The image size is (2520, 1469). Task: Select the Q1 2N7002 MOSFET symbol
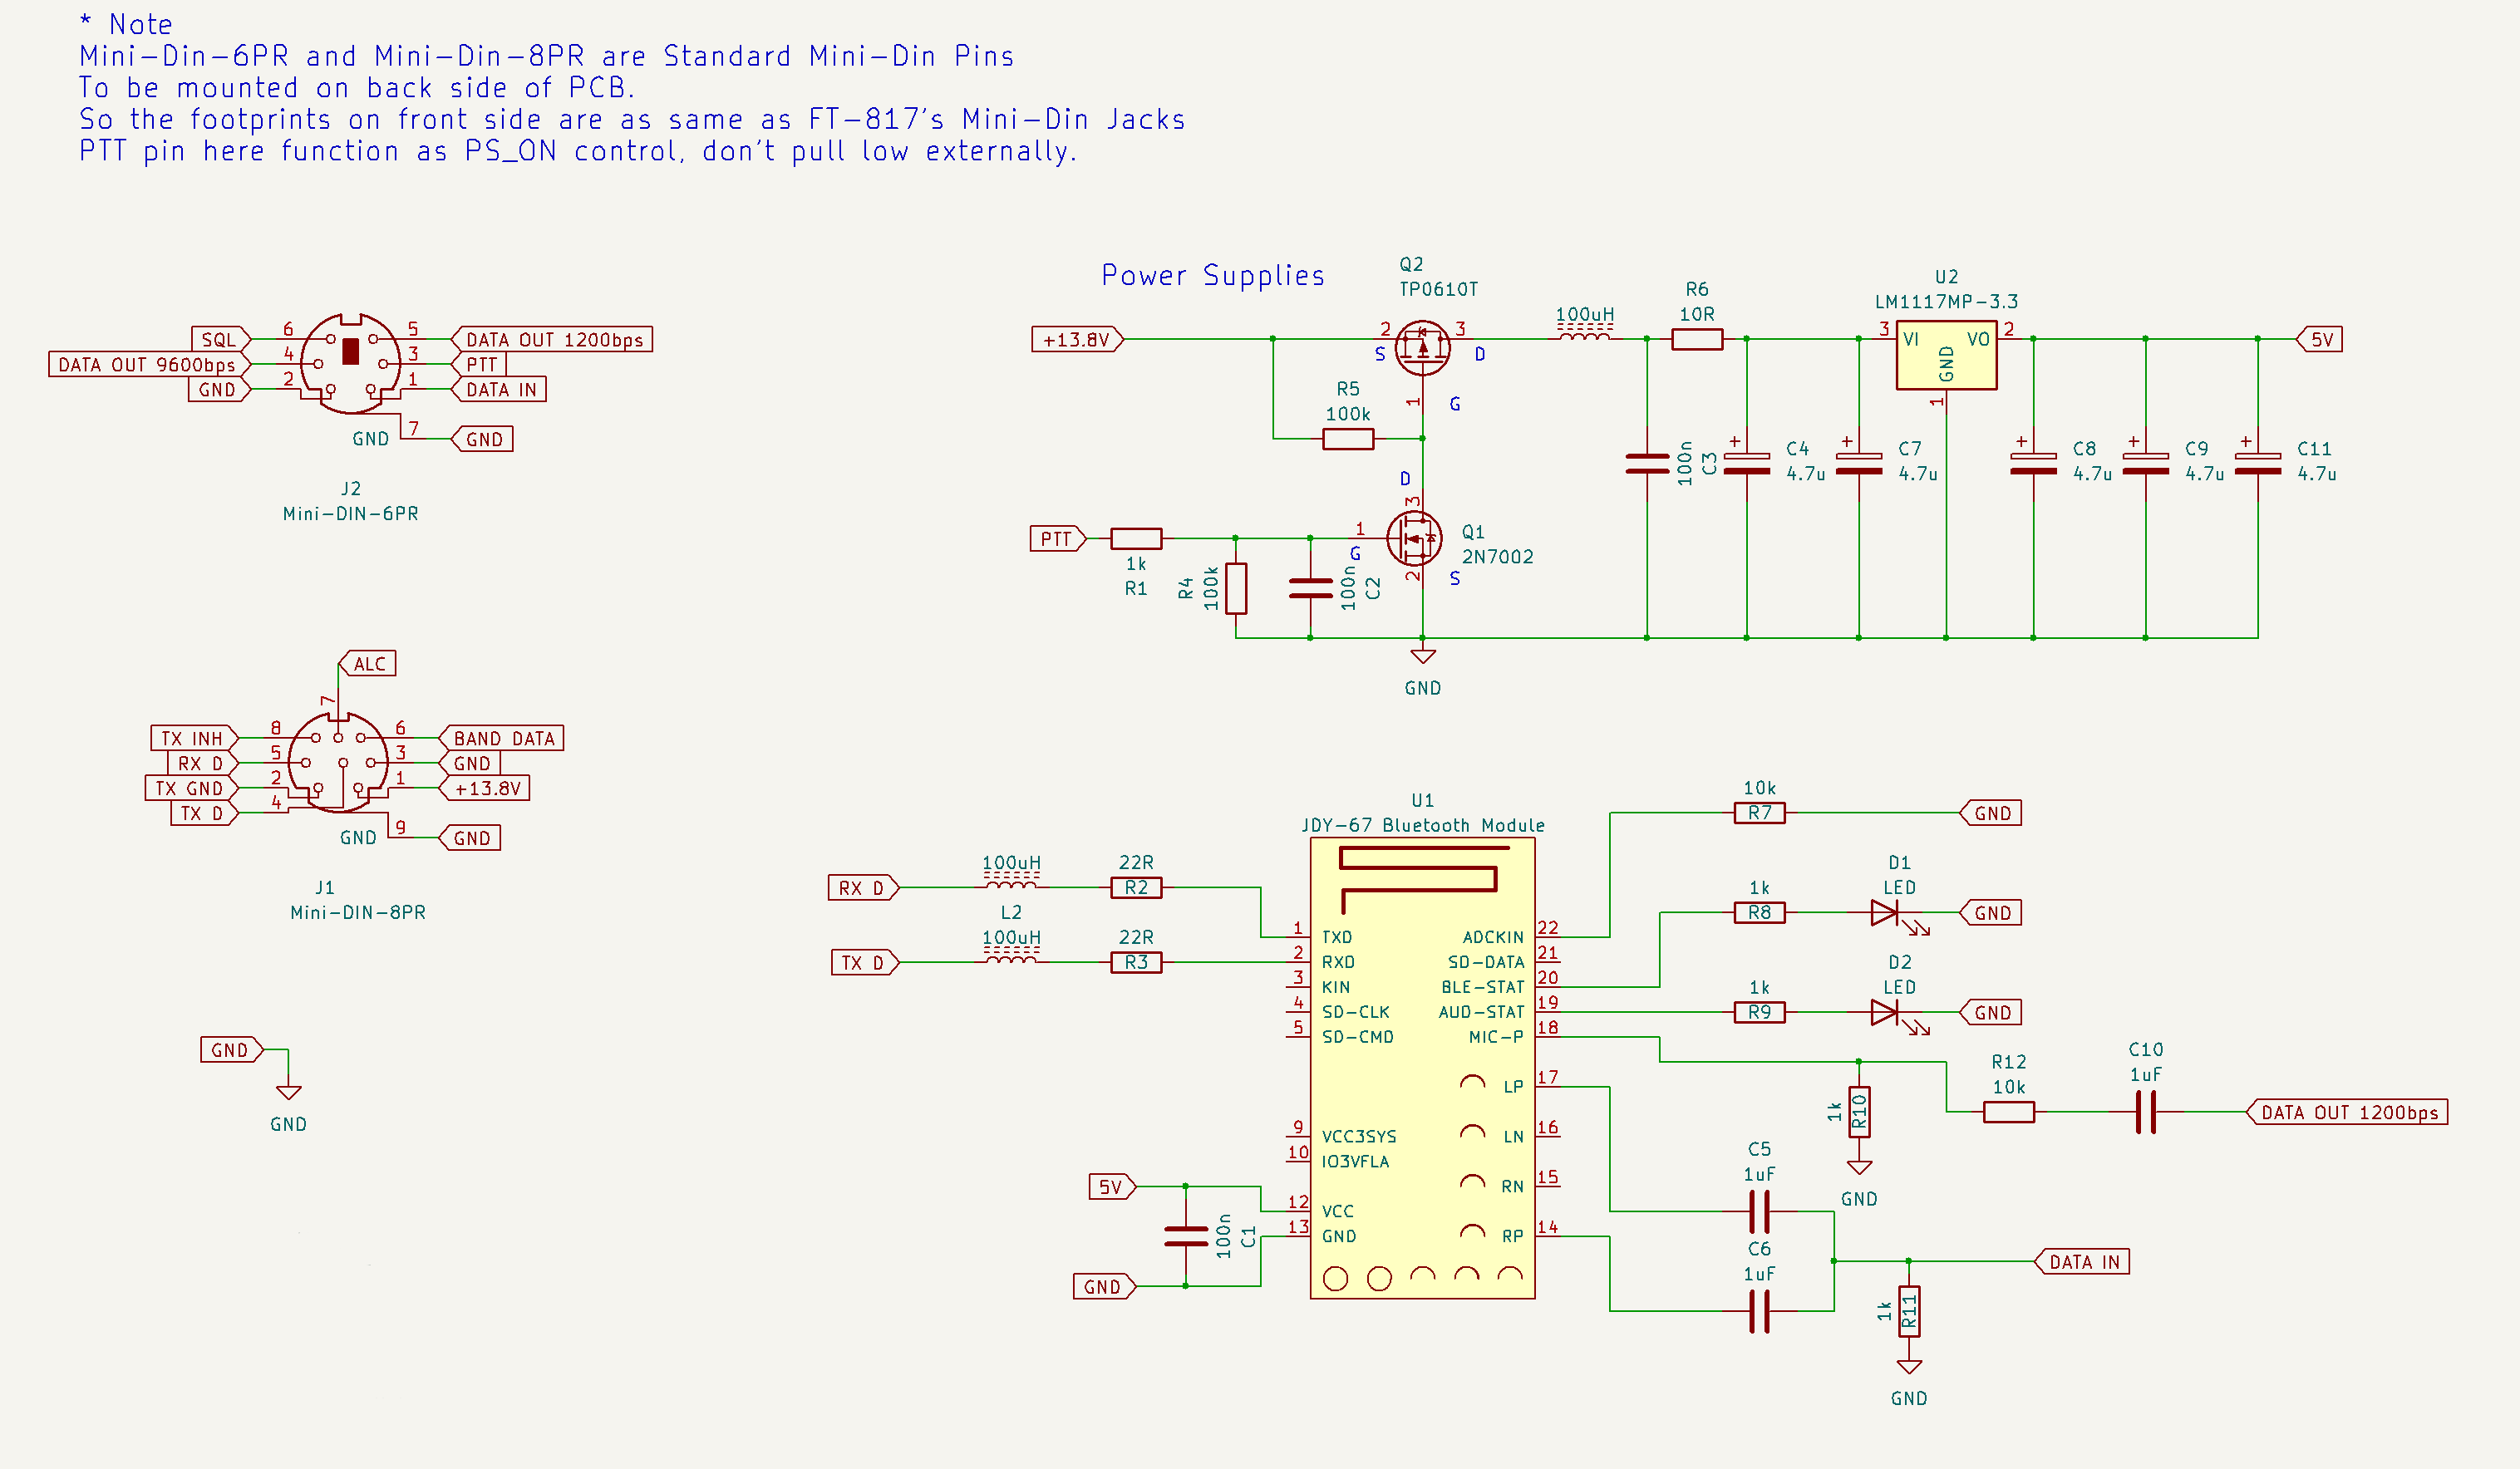[1415, 538]
